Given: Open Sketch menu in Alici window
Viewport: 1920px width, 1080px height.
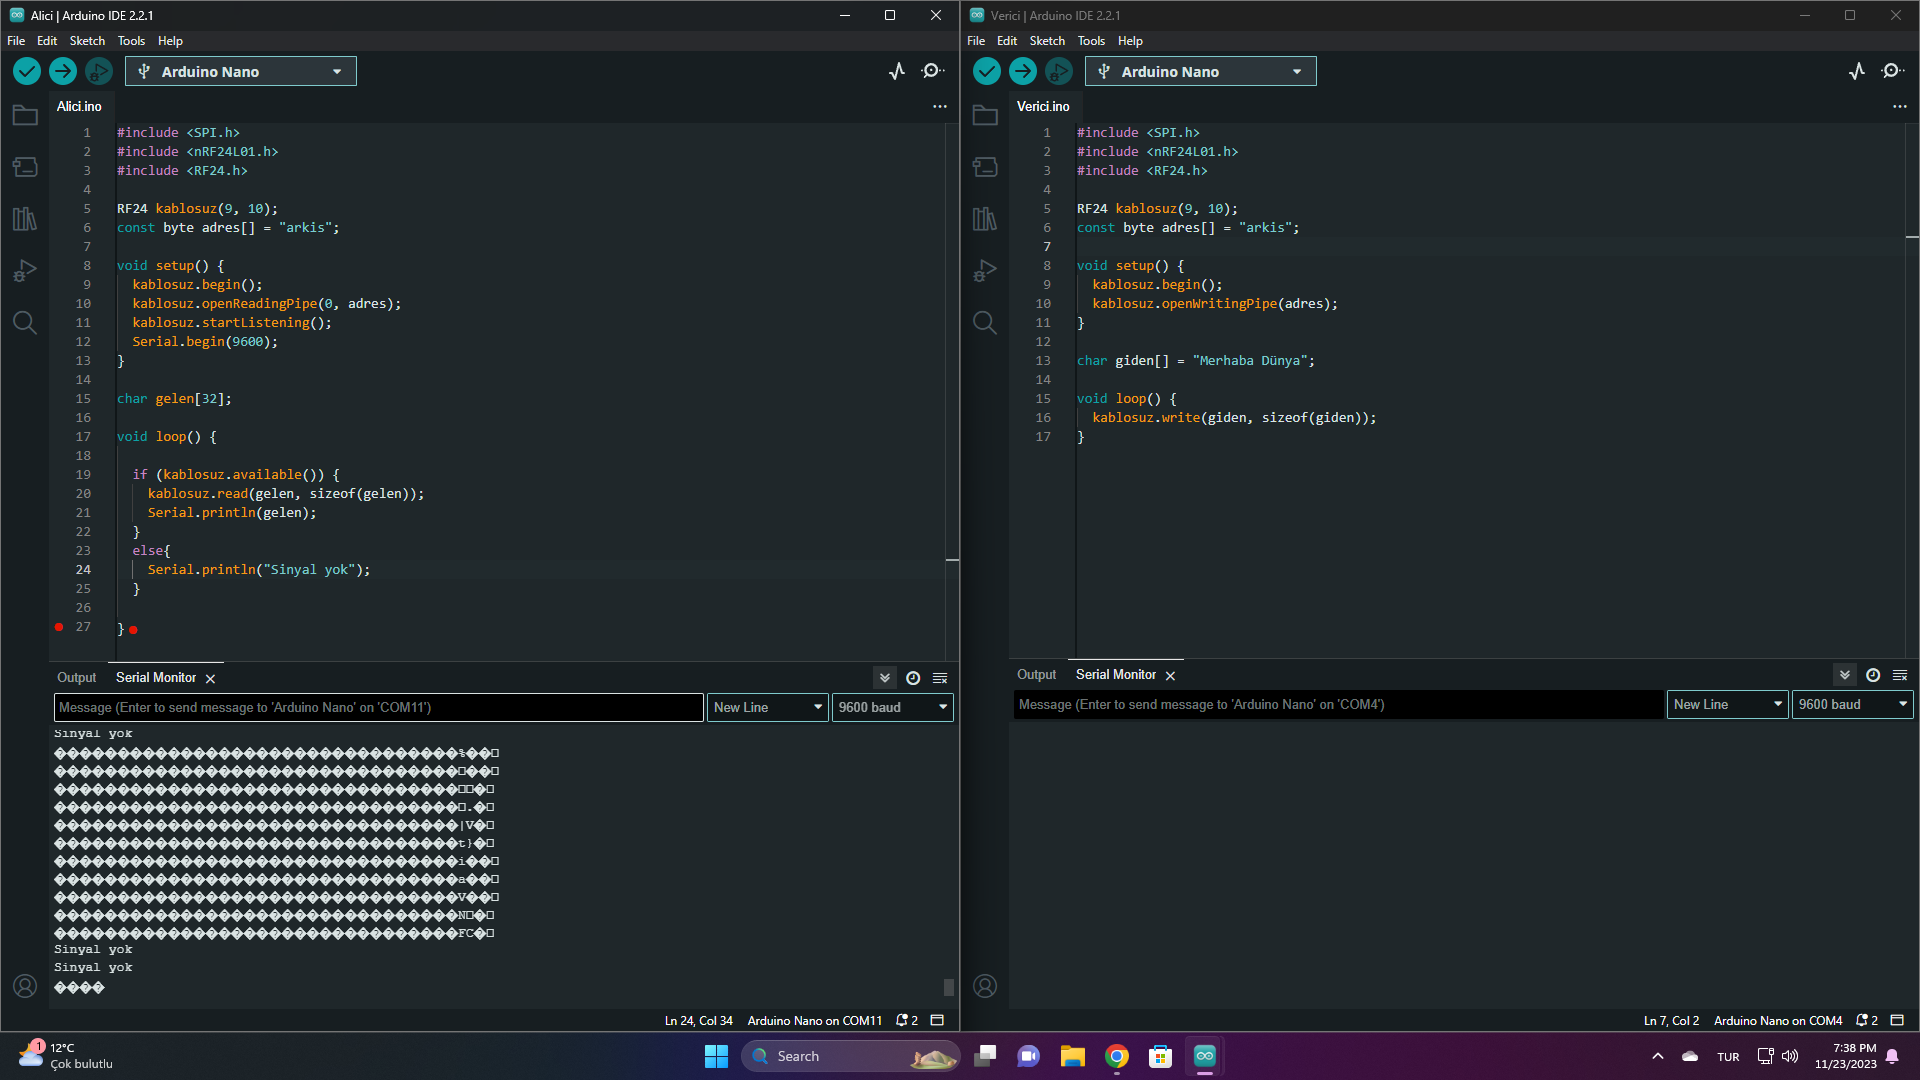Looking at the screenshot, I should tap(87, 41).
